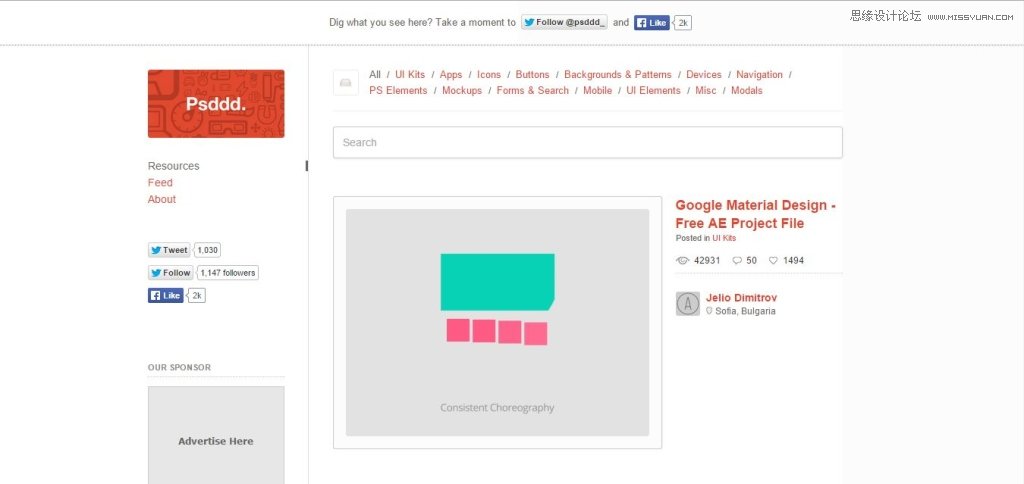
Task: Select the UI Kits category
Action: [x=410, y=74]
